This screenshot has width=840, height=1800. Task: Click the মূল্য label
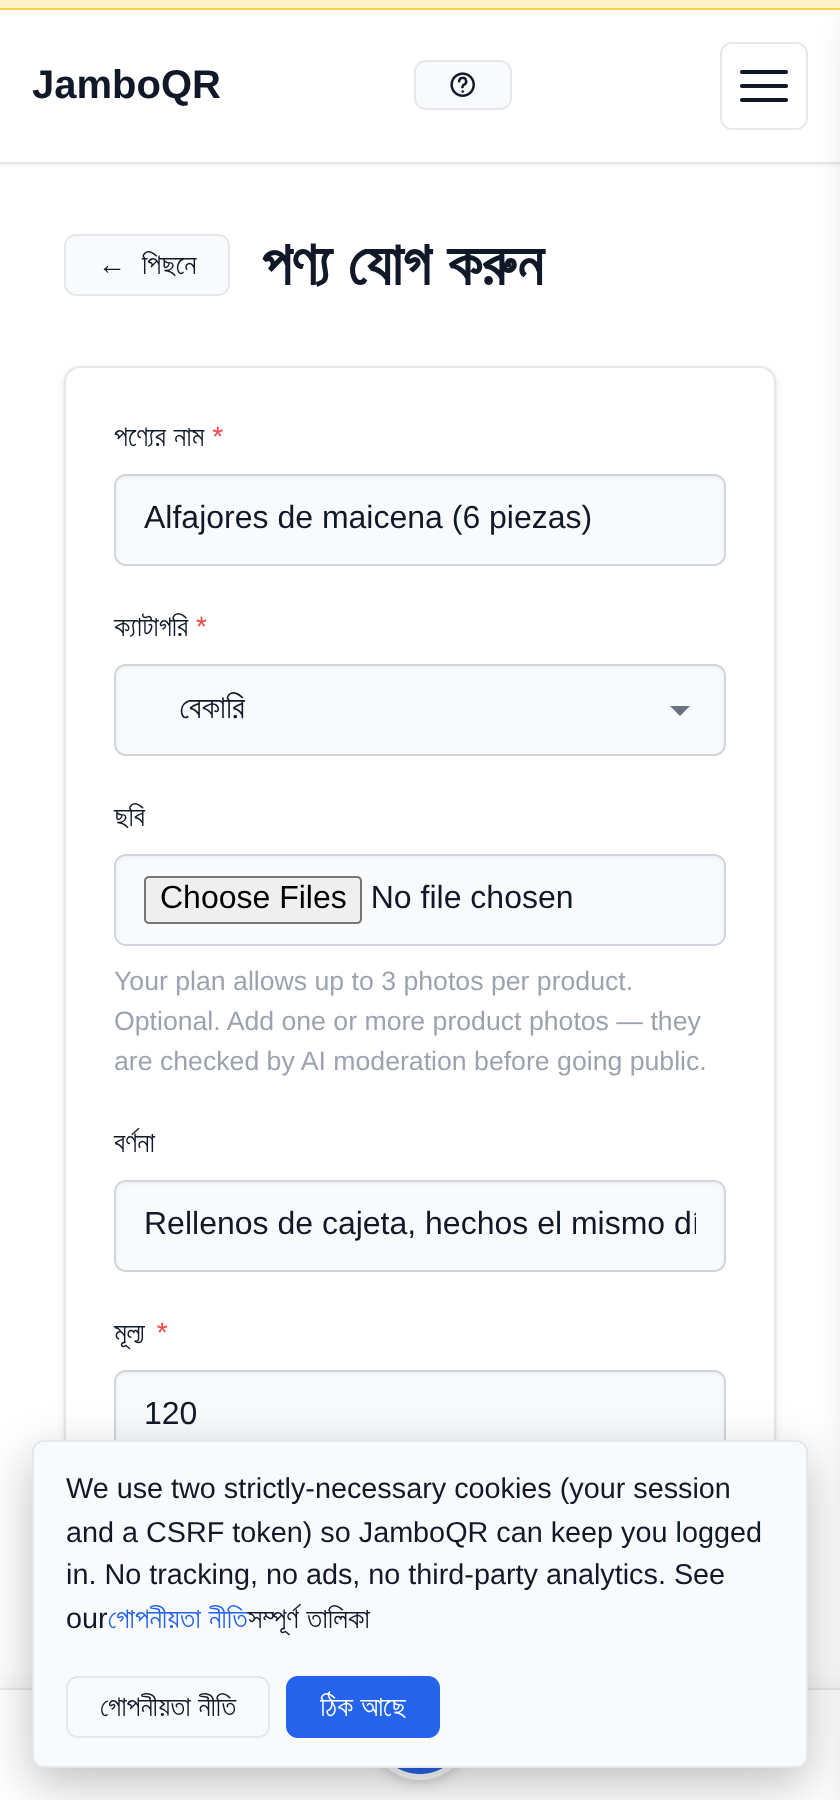[130, 1333]
